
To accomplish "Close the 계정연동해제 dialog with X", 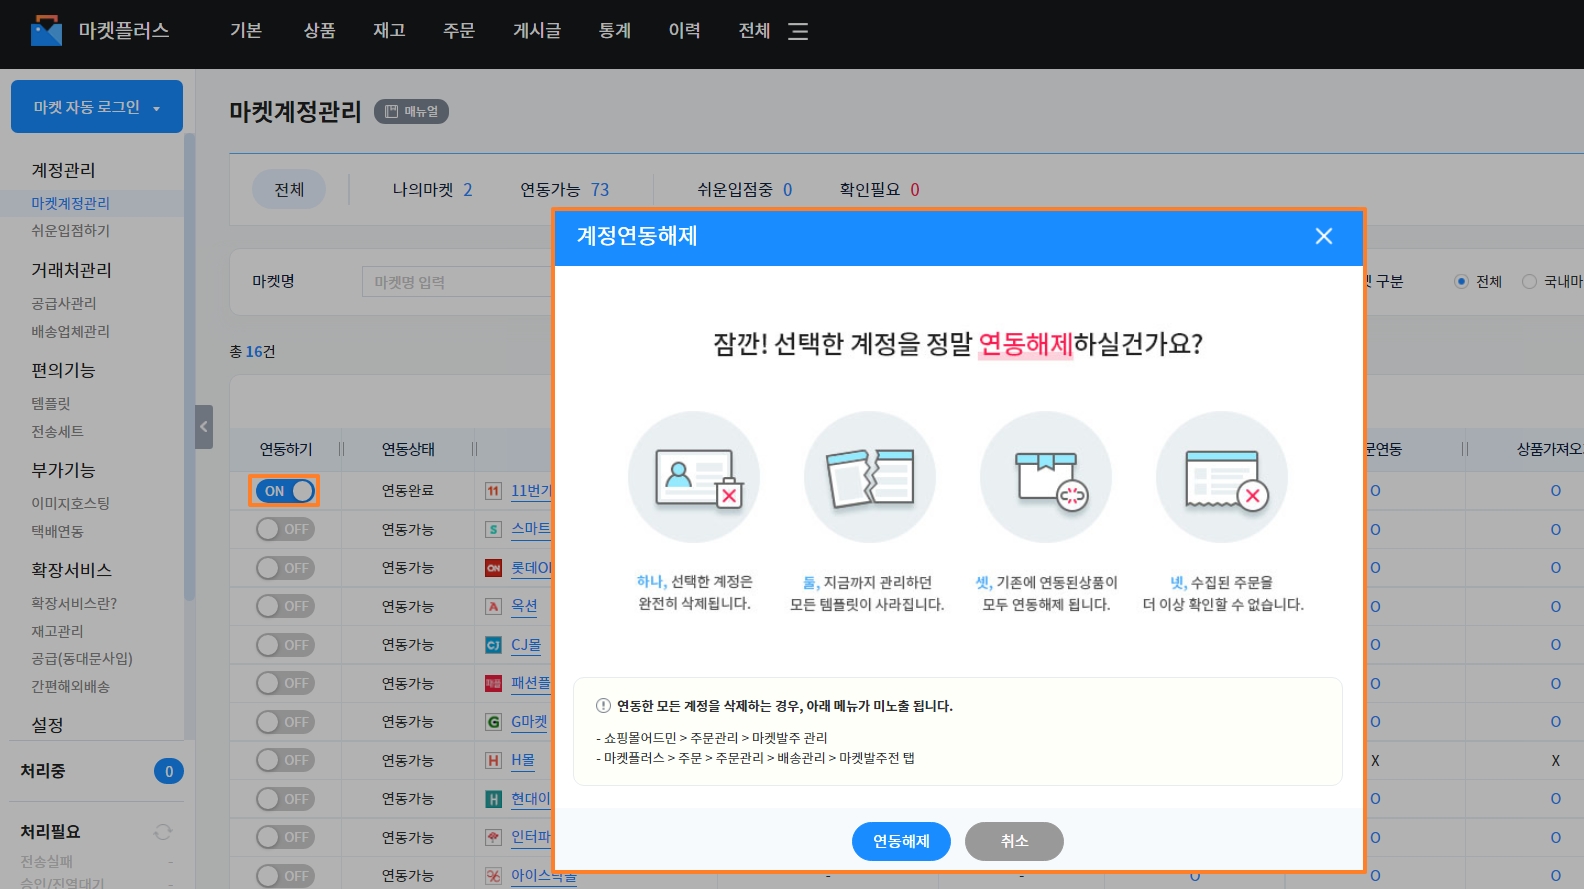I will 1324,236.
